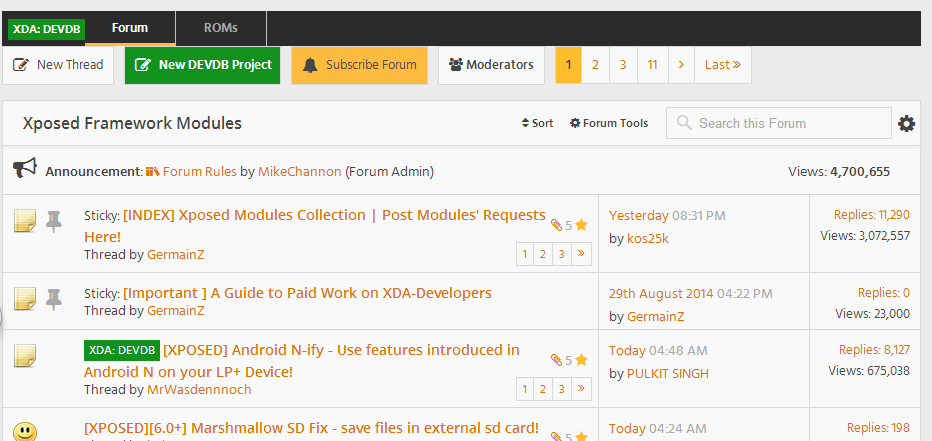This screenshot has height=441, width=932.
Task: Open page 2 of the Android N-ify thread
Action: coord(543,389)
